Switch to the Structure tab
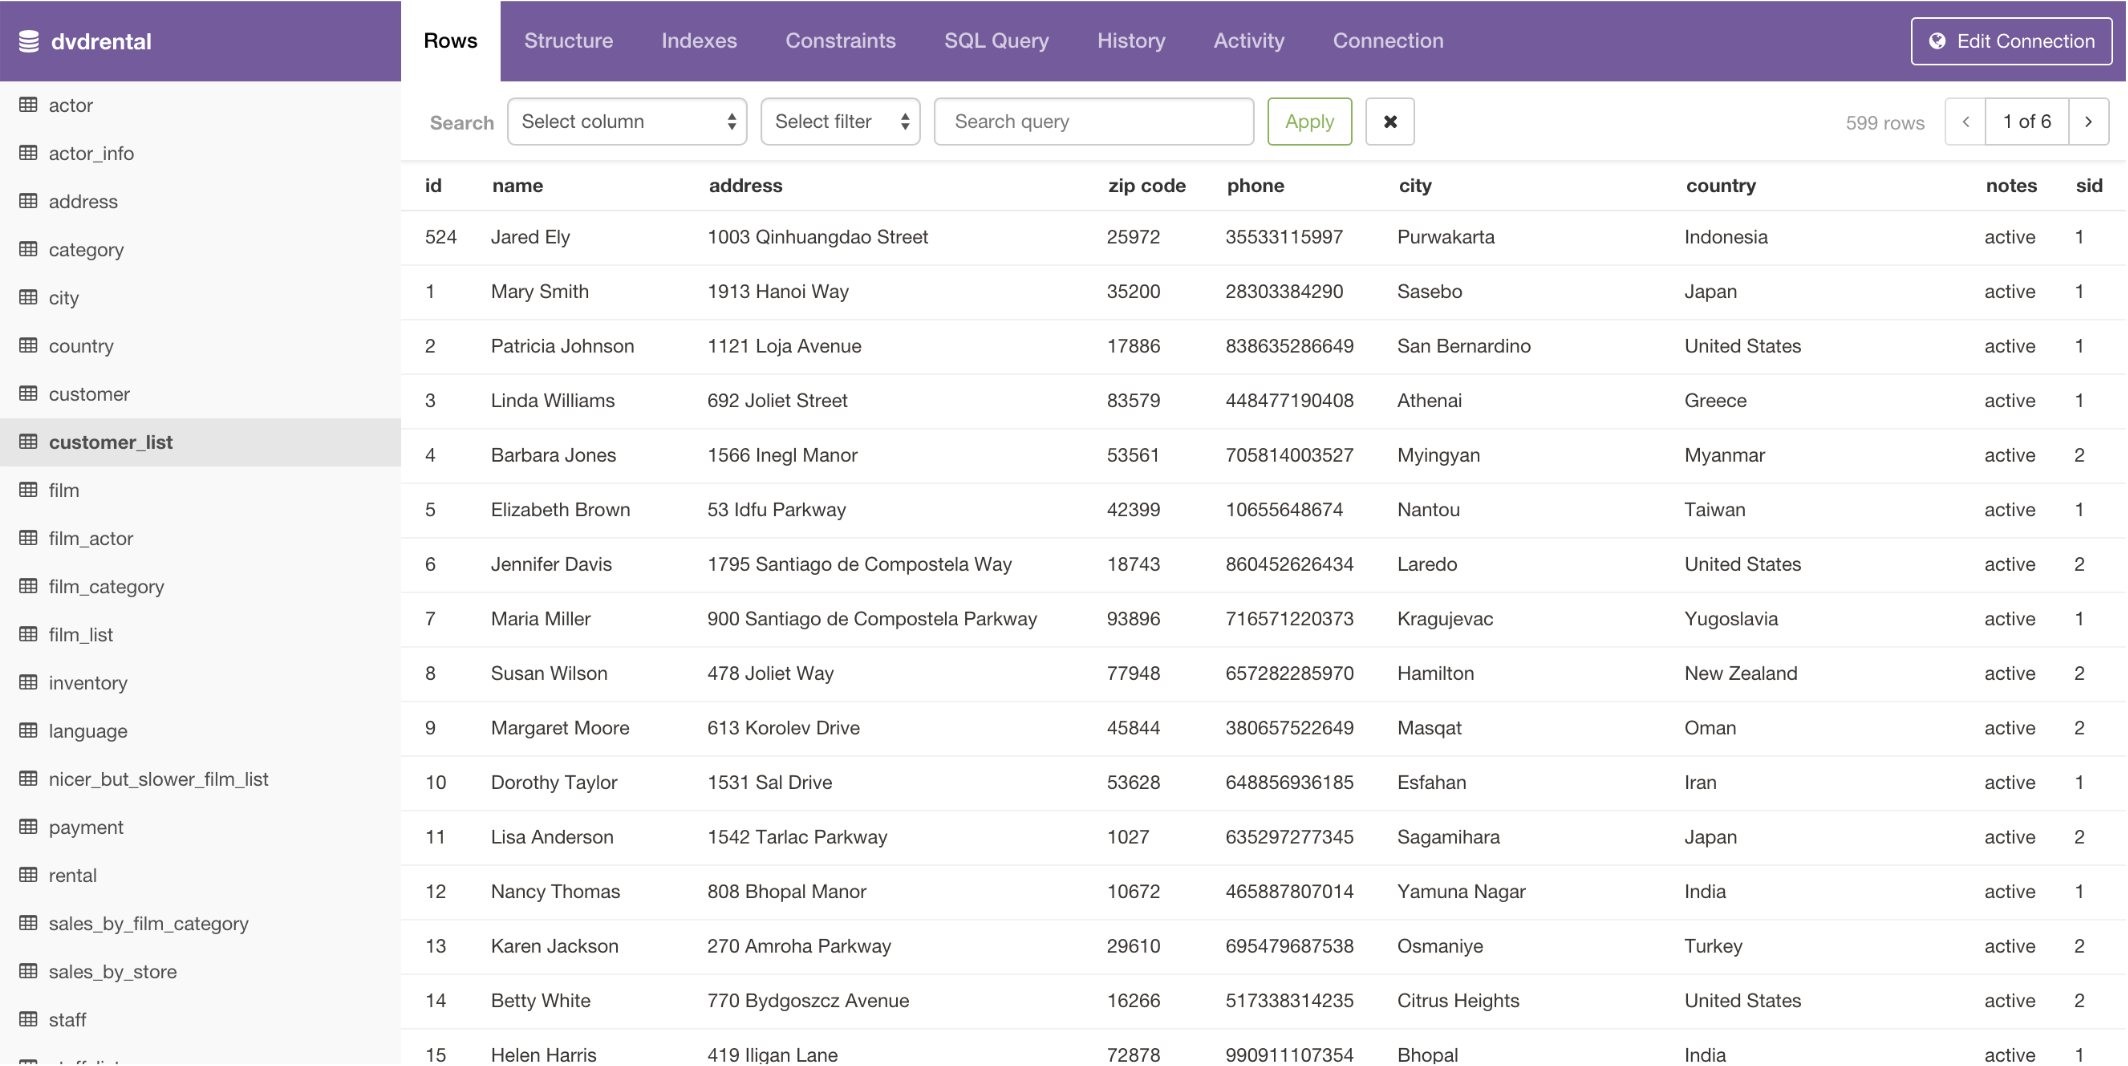Viewport: 2128px width, 1066px height. (x=568, y=41)
